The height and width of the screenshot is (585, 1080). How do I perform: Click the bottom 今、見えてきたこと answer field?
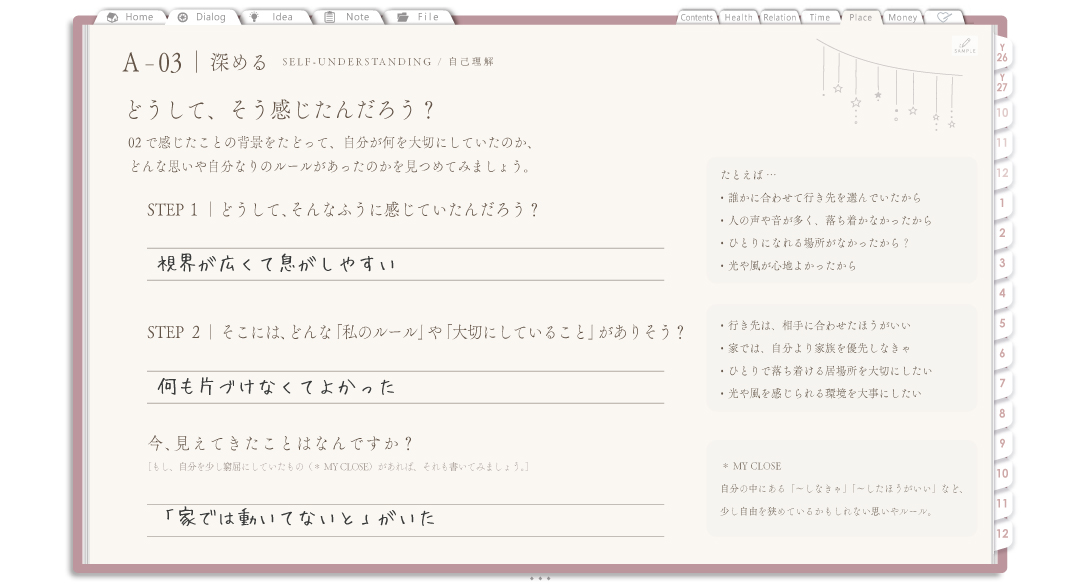coord(405,520)
